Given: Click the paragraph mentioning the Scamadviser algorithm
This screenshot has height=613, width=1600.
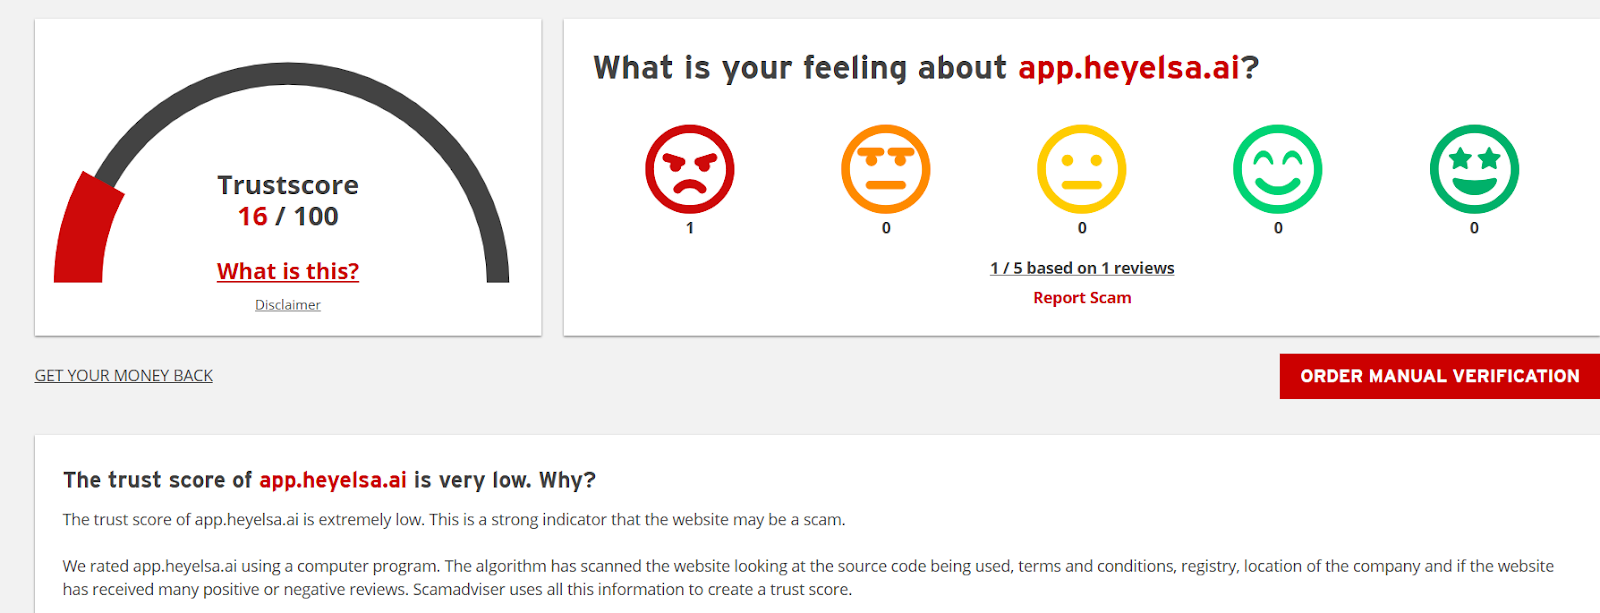Looking at the screenshot, I should (x=808, y=578).
